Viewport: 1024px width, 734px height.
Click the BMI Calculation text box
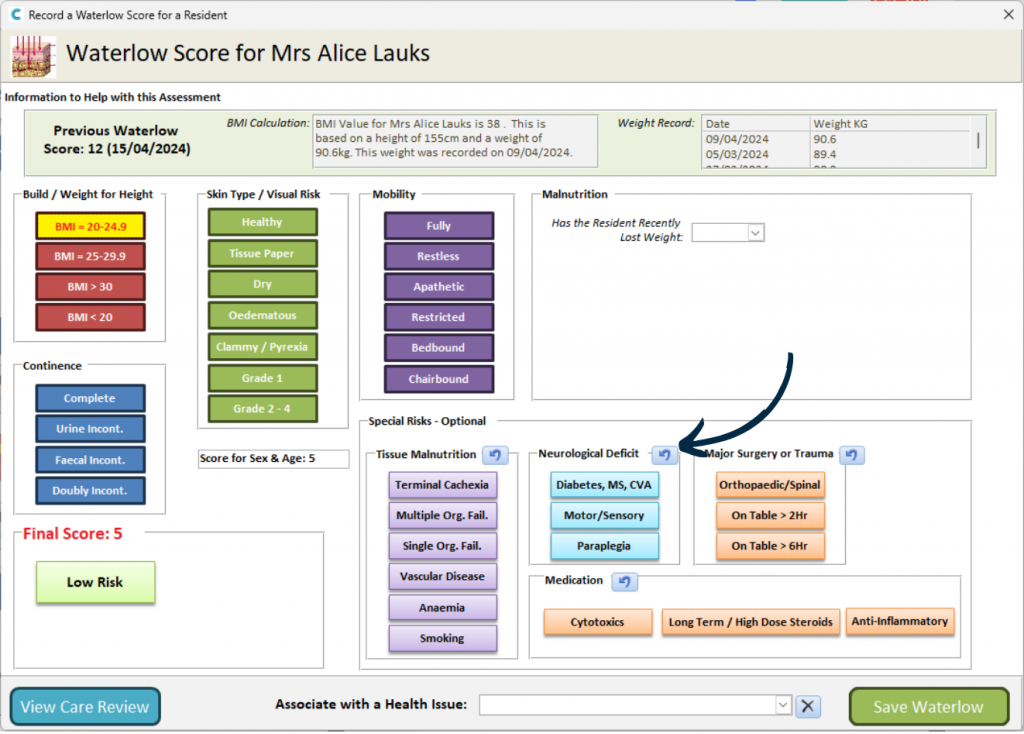(x=455, y=141)
